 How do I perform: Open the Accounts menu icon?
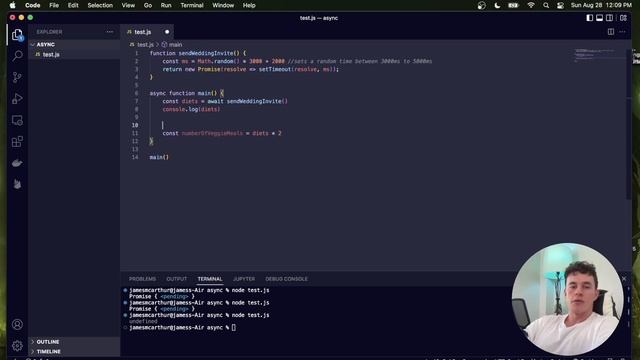coord(17,324)
